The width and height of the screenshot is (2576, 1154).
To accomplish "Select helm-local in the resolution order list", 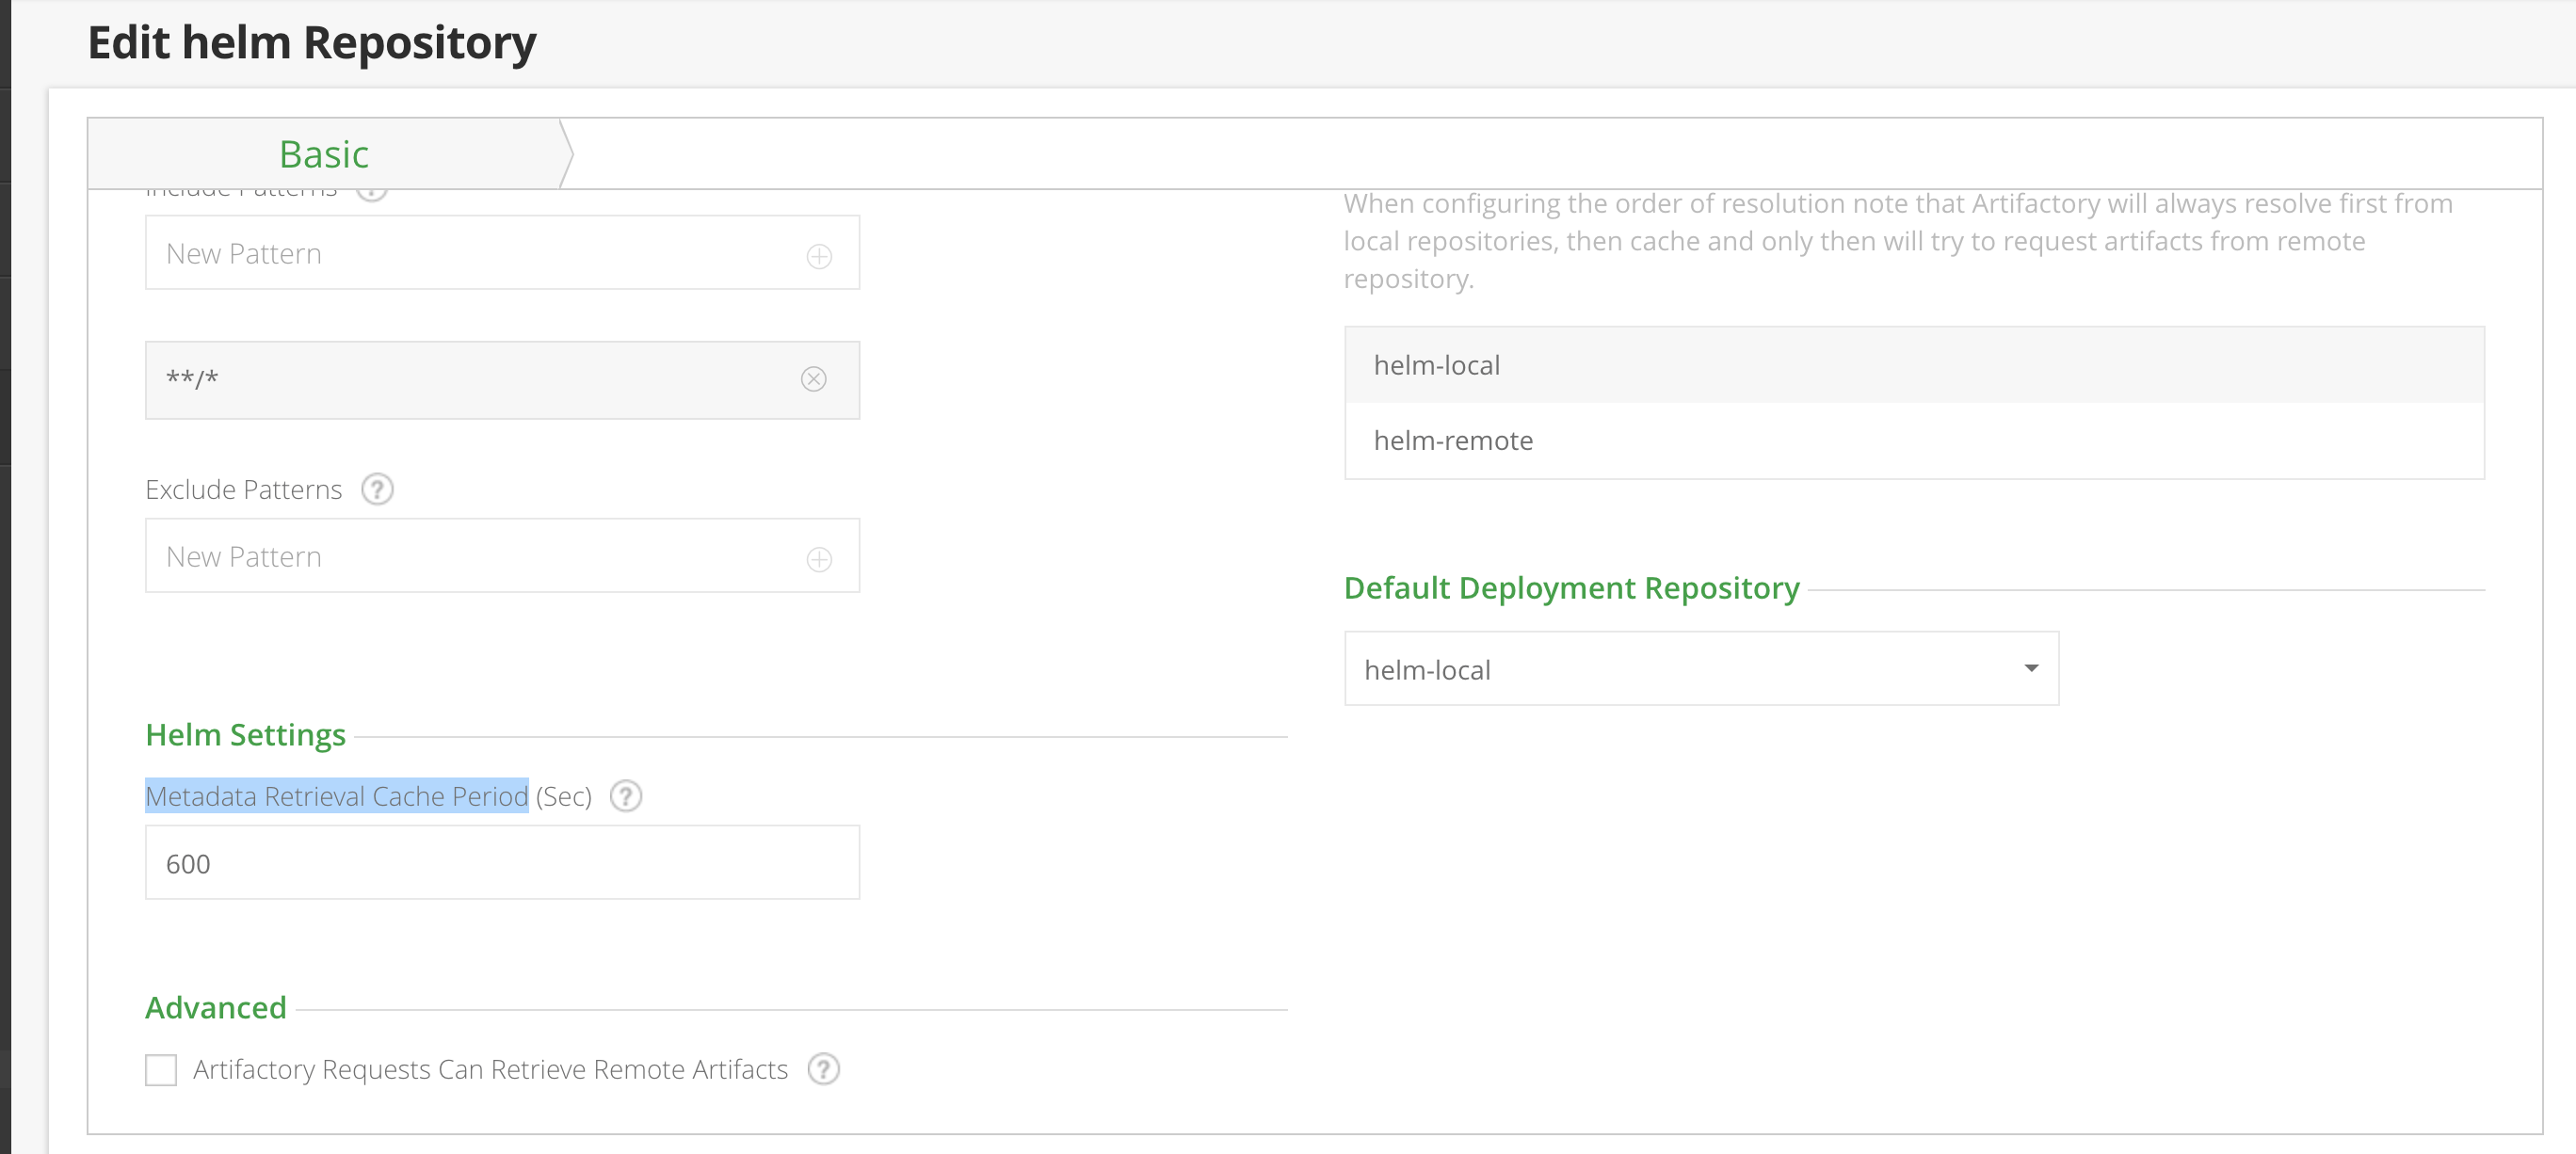I will pyautogui.click(x=1437, y=365).
